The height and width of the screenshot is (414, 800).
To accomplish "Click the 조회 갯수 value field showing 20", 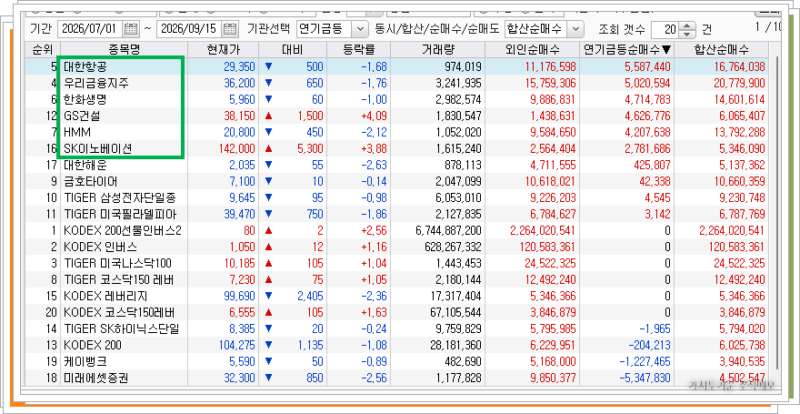I will pos(667,29).
